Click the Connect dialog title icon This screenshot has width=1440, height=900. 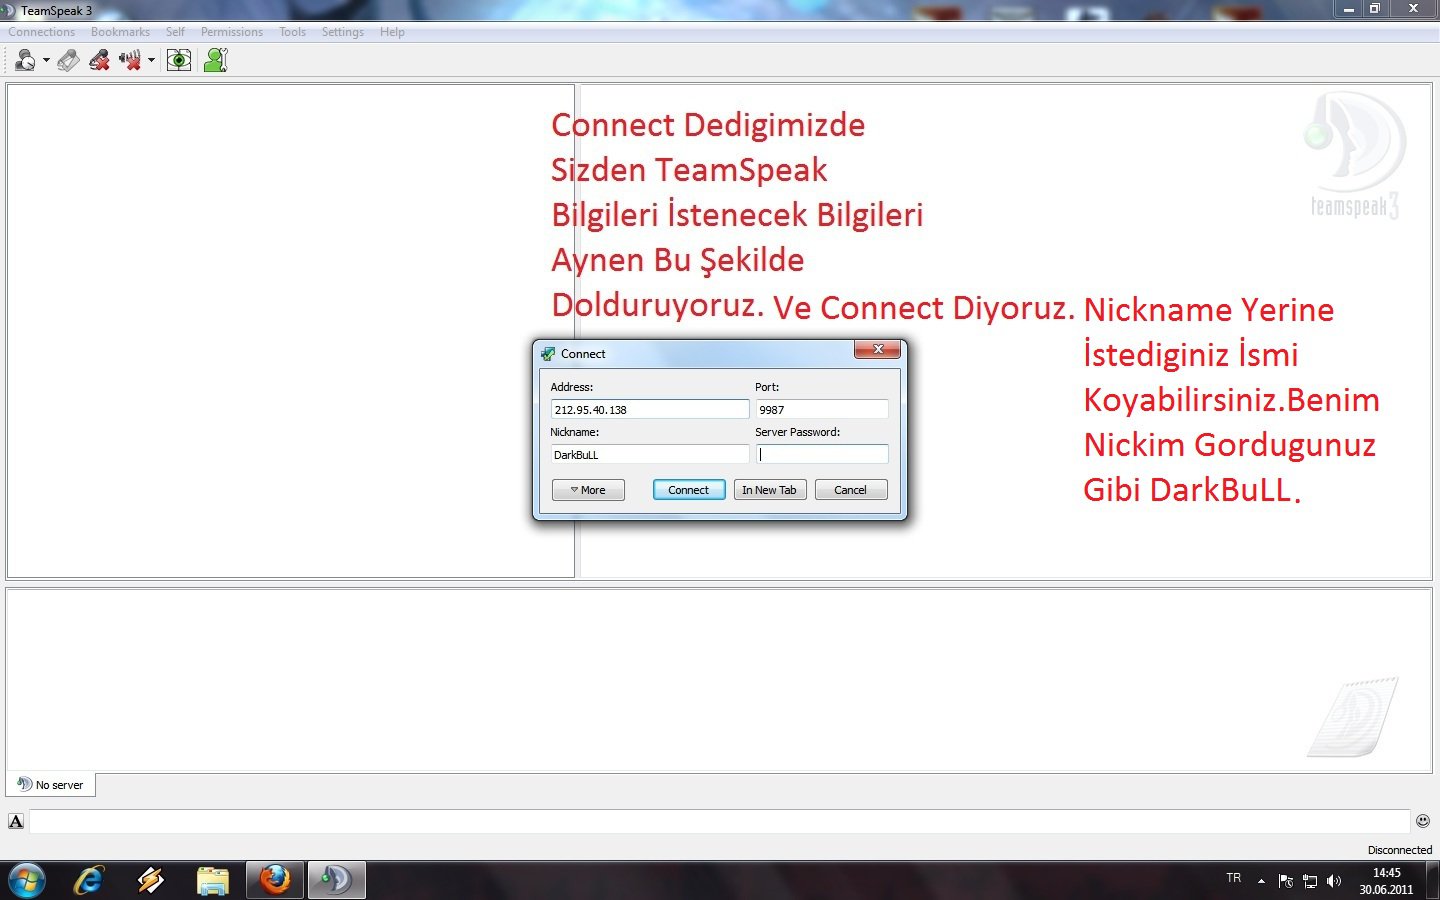(x=548, y=353)
